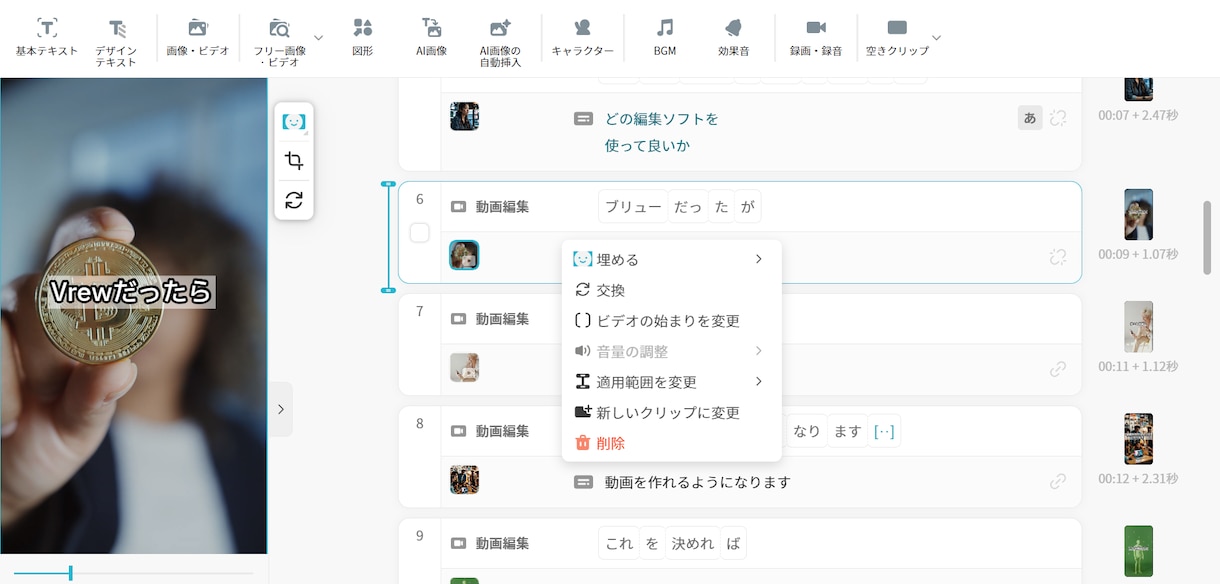Select ビデオの始まりを変更 menu entry
This screenshot has width=1220, height=584.
click(672, 321)
